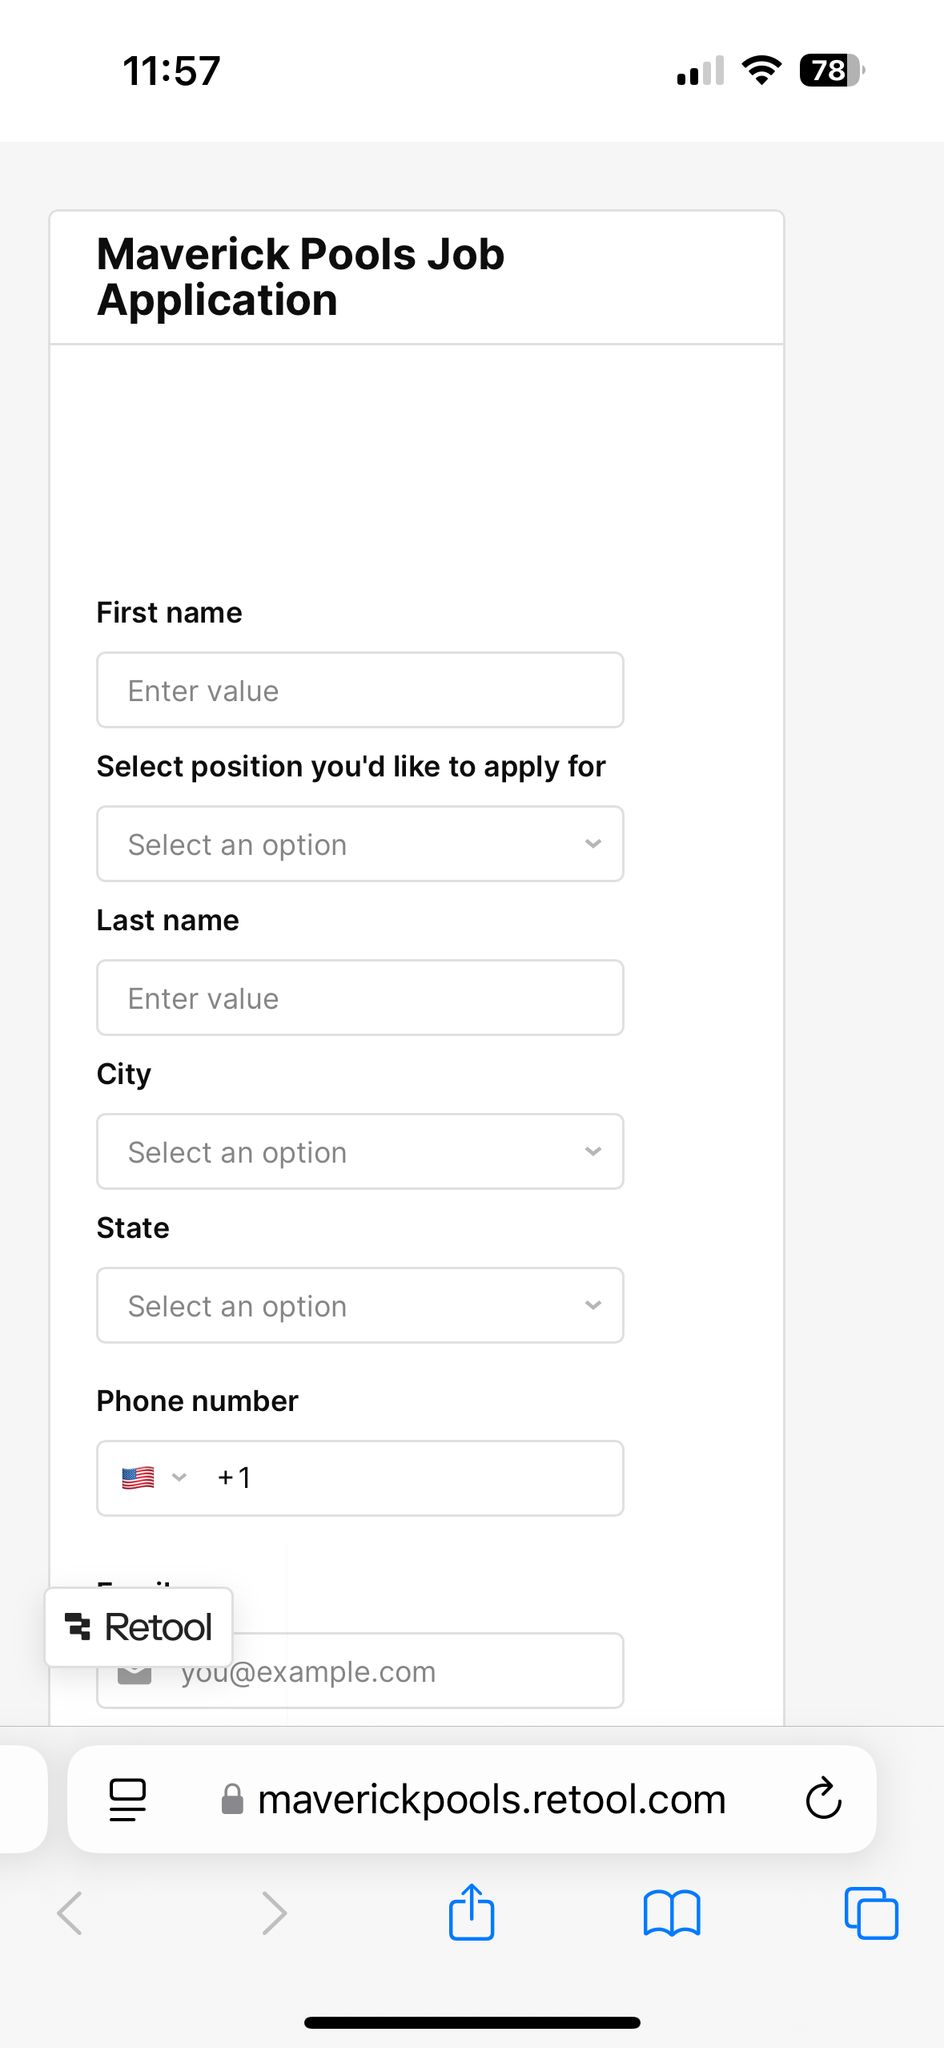Viewport: 944px width, 2048px height.
Task: Tap the Safari share icon
Action: pos(471,1912)
